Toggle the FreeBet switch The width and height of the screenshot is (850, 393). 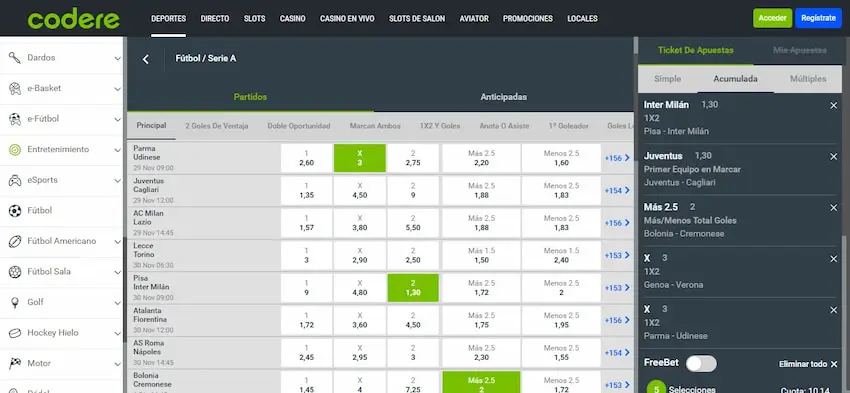(701, 363)
